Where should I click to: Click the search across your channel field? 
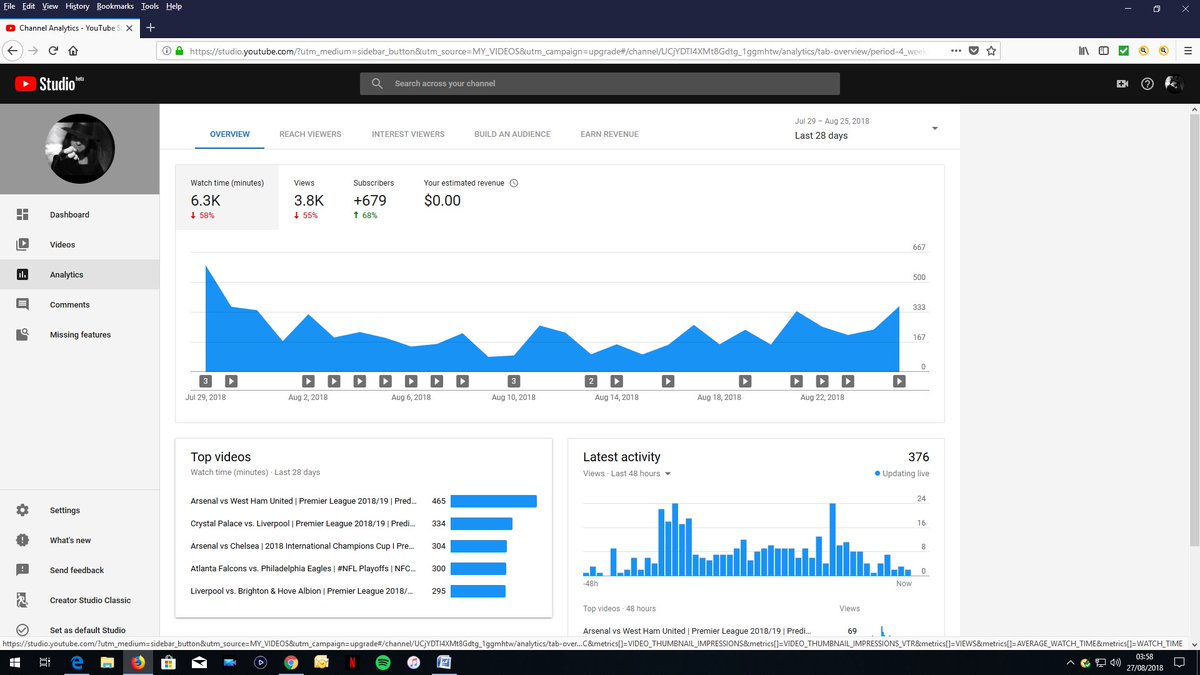tap(600, 84)
